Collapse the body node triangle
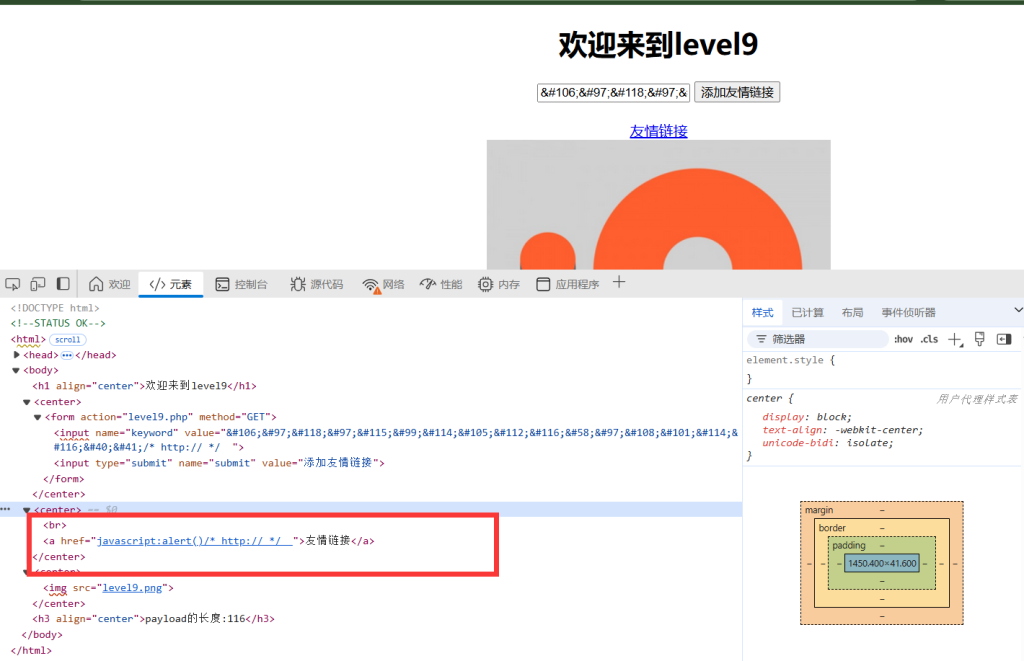This screenshot has height=661, width=1024. click(16, 370)
